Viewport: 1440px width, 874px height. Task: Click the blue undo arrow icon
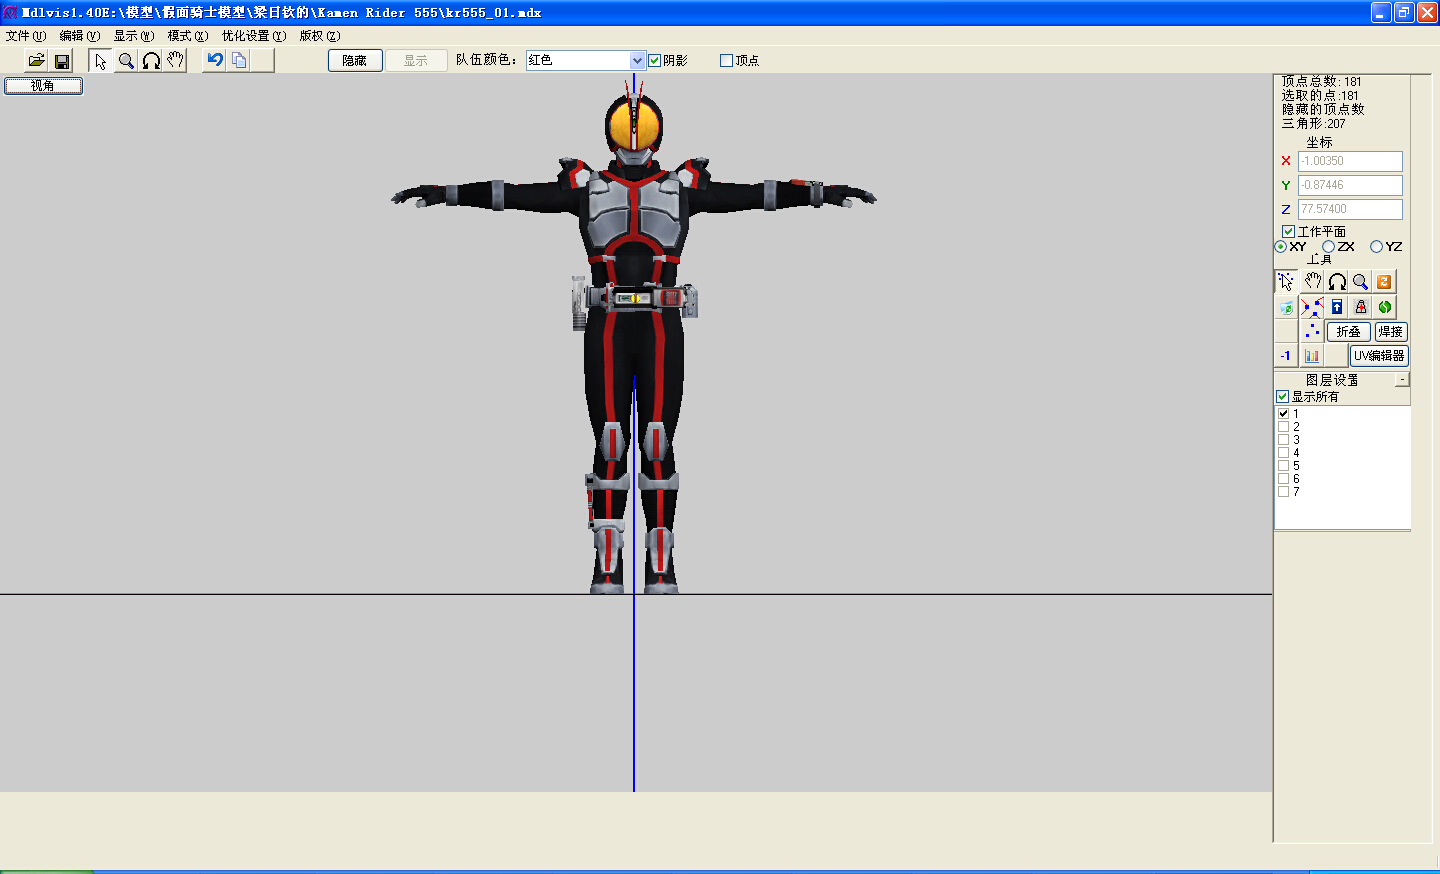(x=214, y=60)
